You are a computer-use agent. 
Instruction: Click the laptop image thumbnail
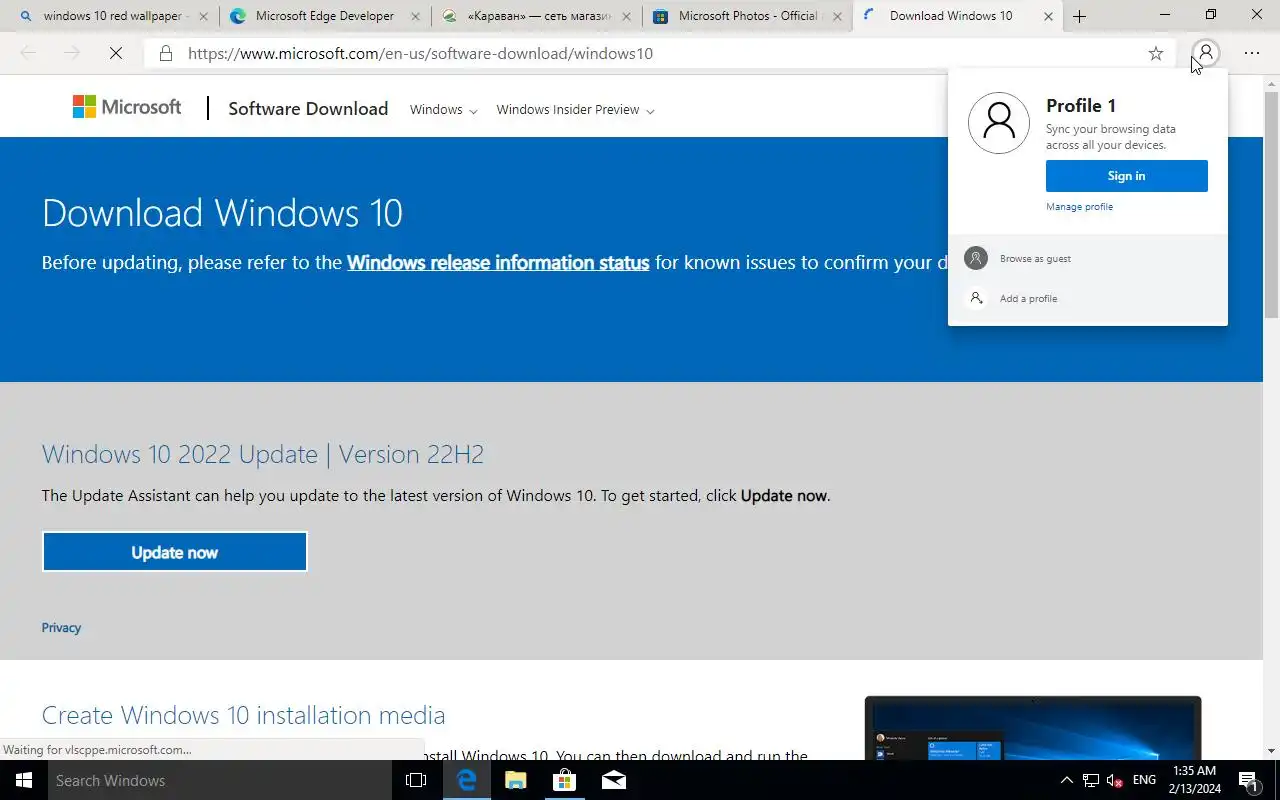[x=1033, y=728]
